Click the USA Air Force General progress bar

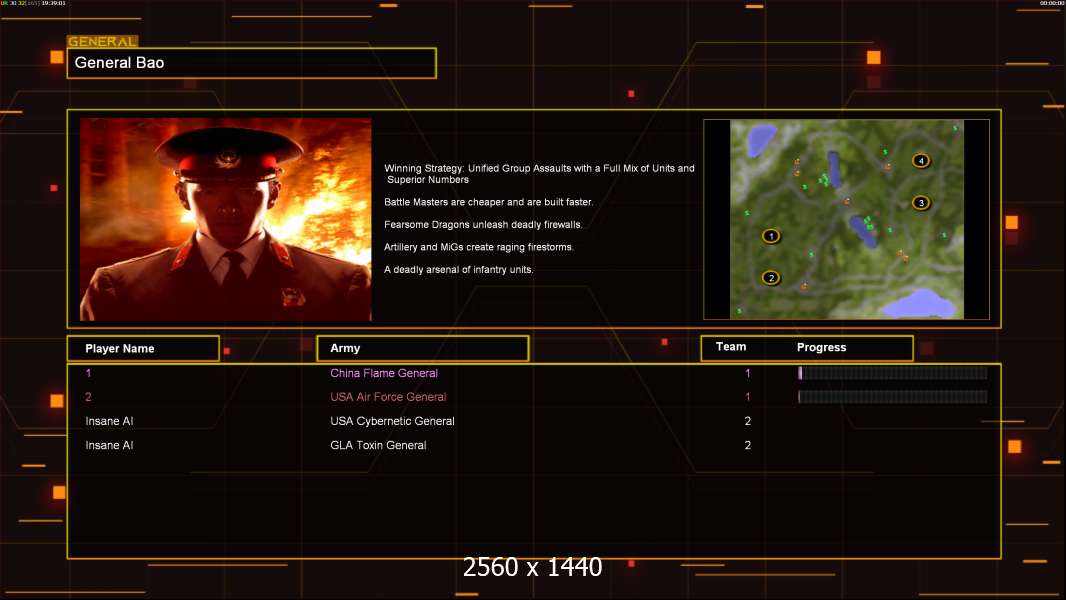(x=893, y=397)
